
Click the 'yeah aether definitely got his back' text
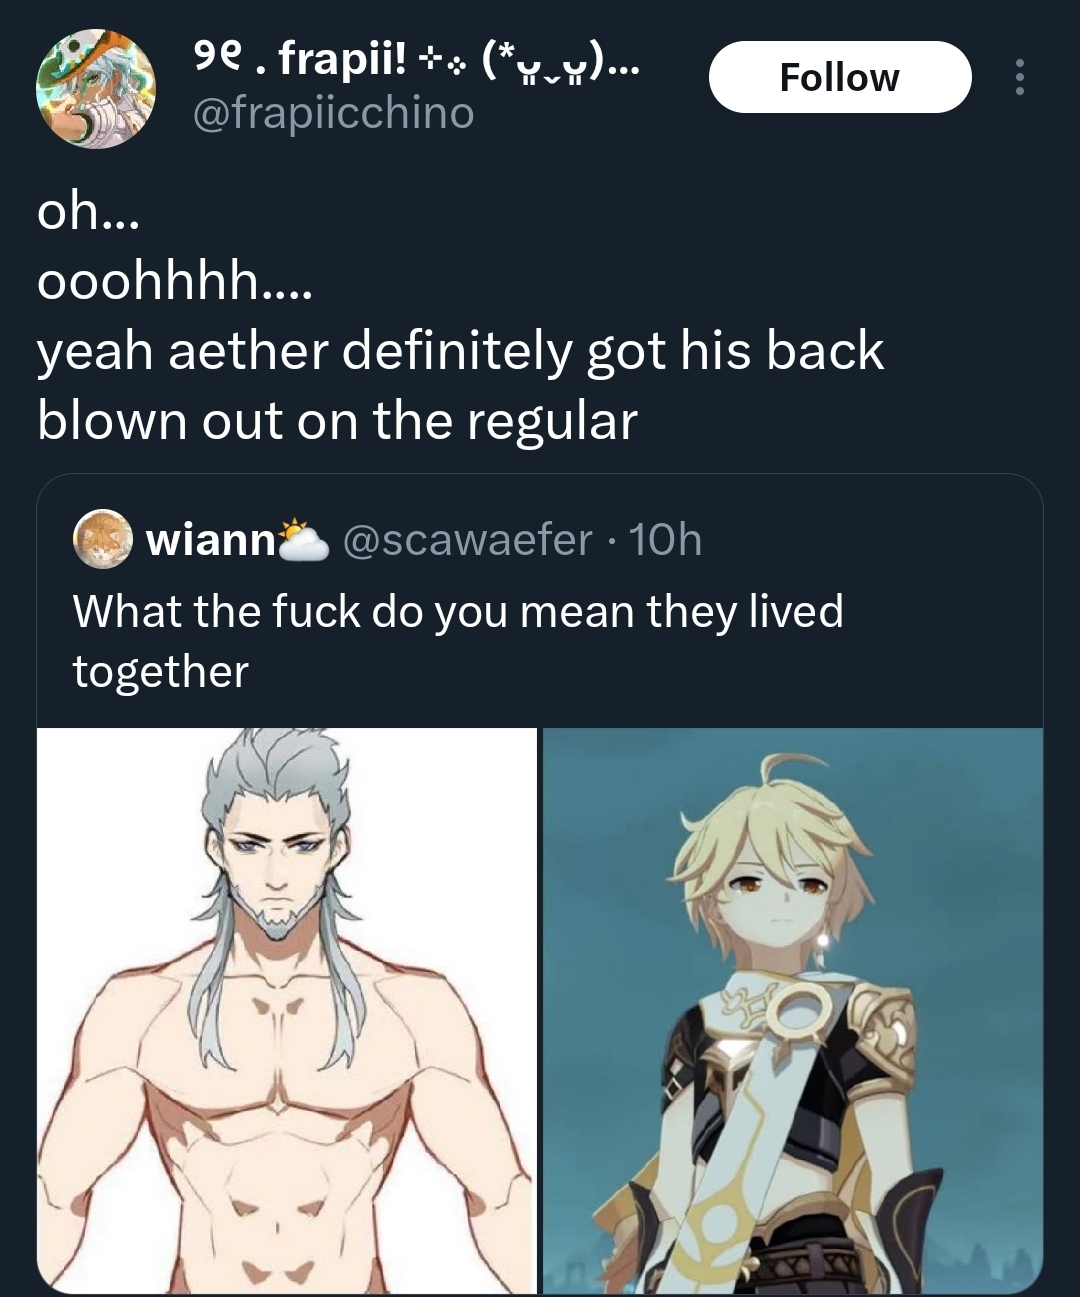tap(461, 351)
